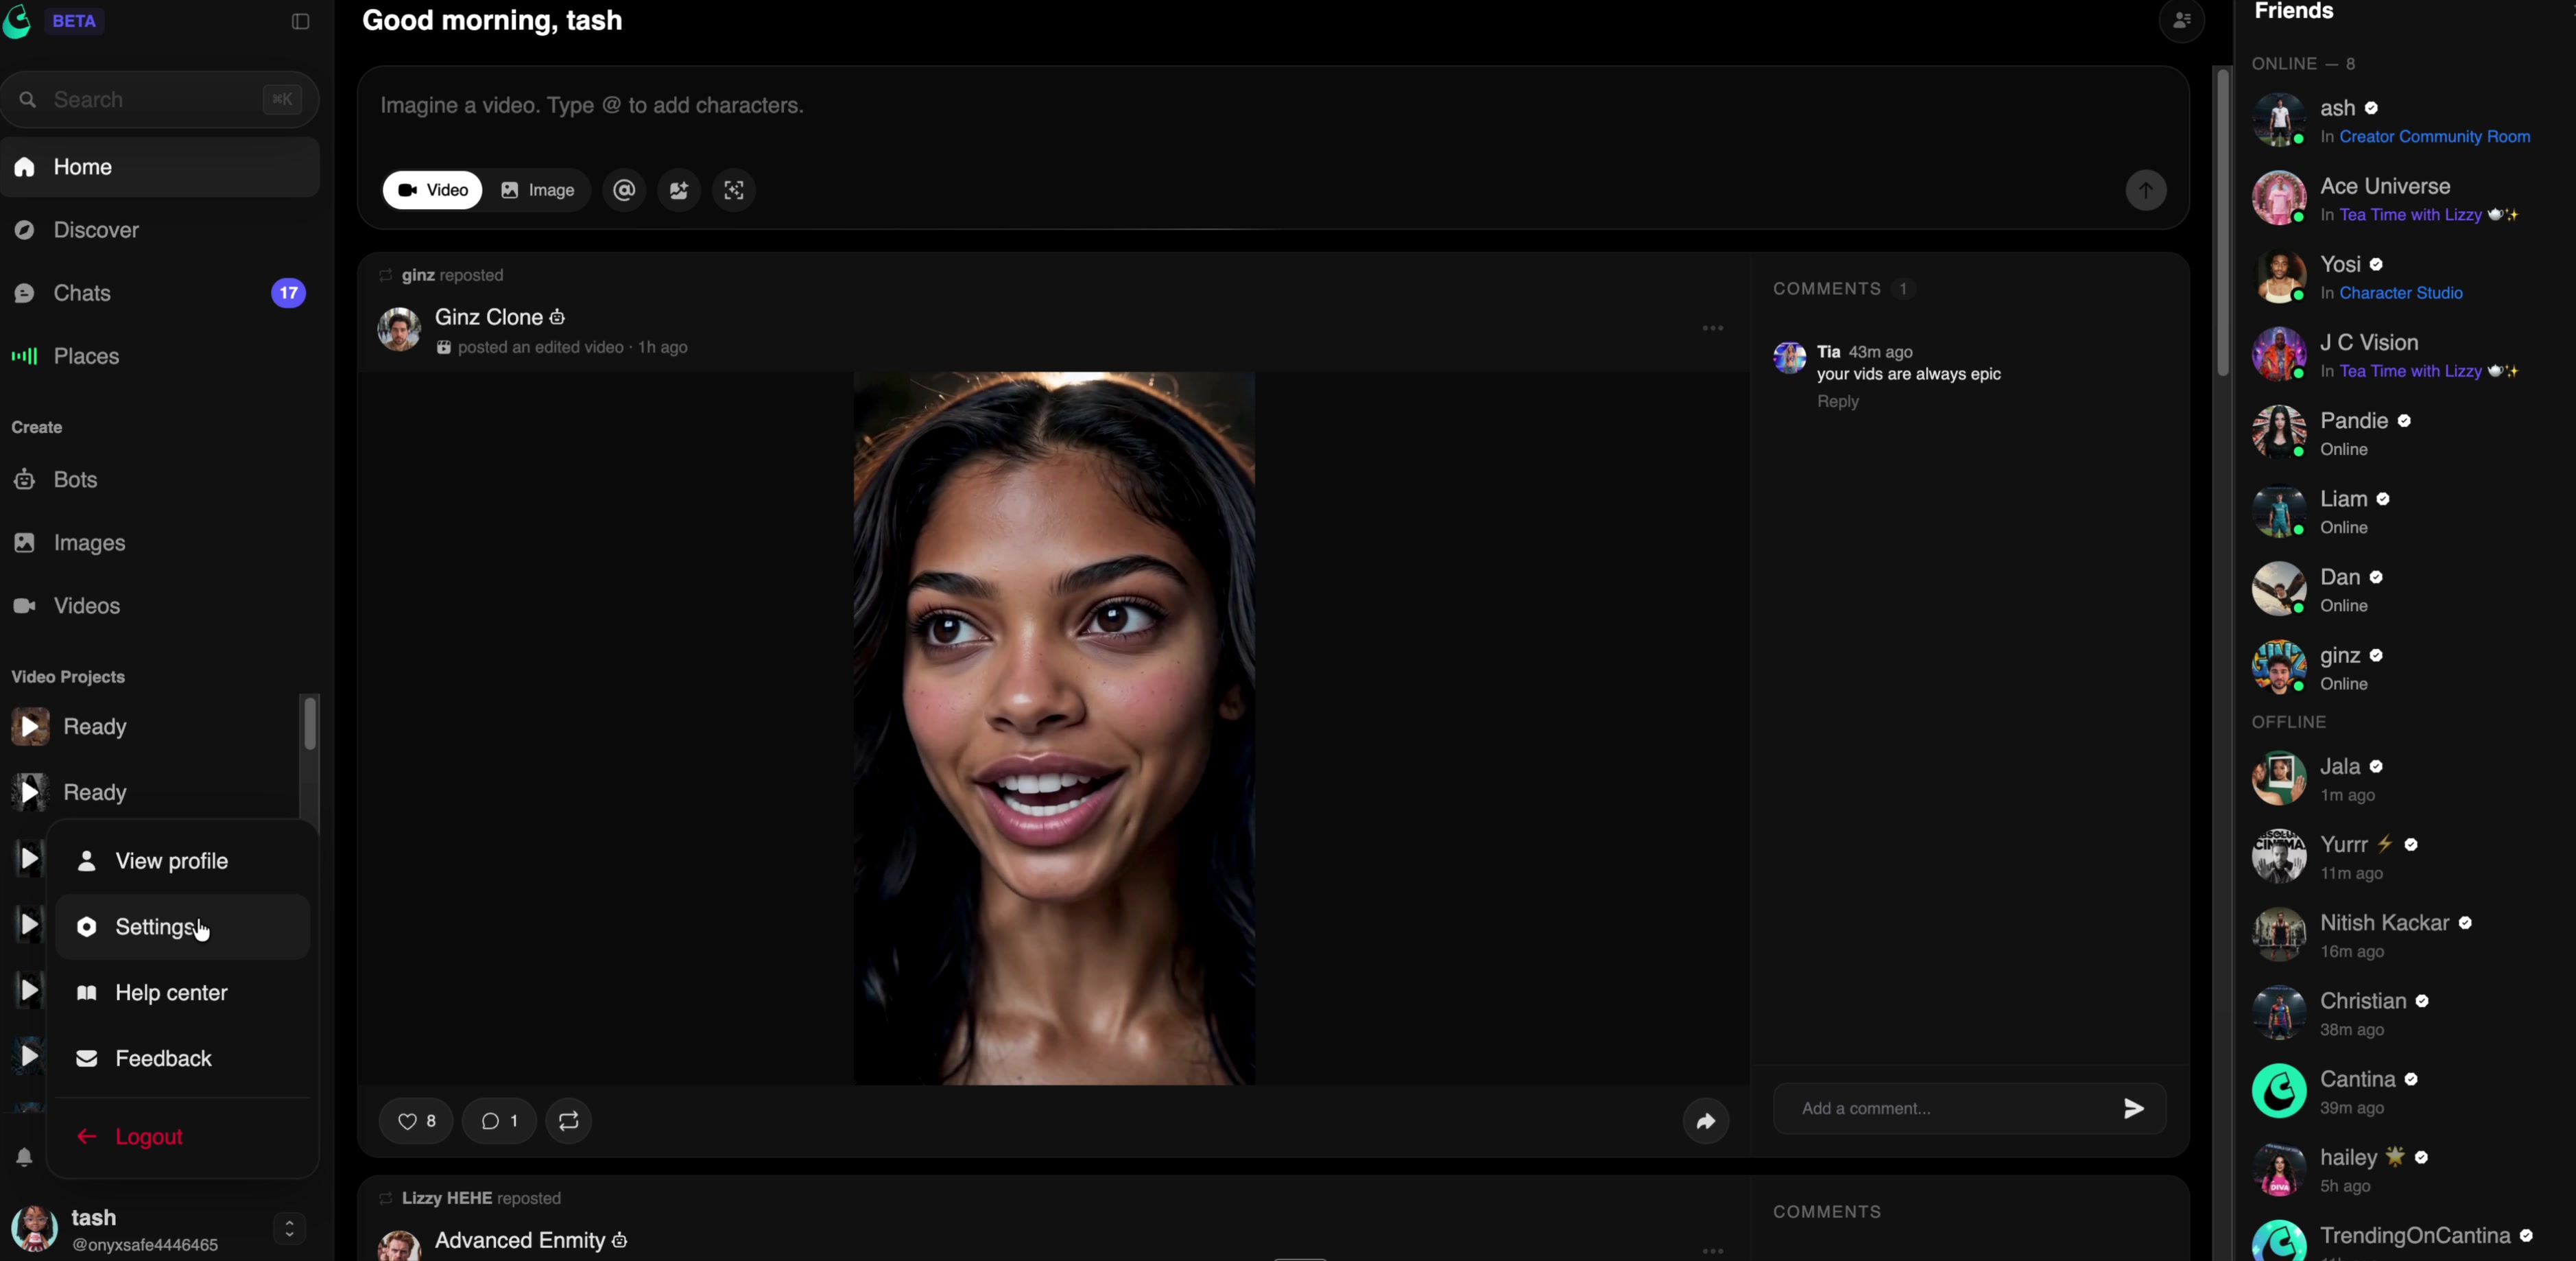2576x1261 pixels.
Task: Select View profile menu item
Action: coord(182,861)
